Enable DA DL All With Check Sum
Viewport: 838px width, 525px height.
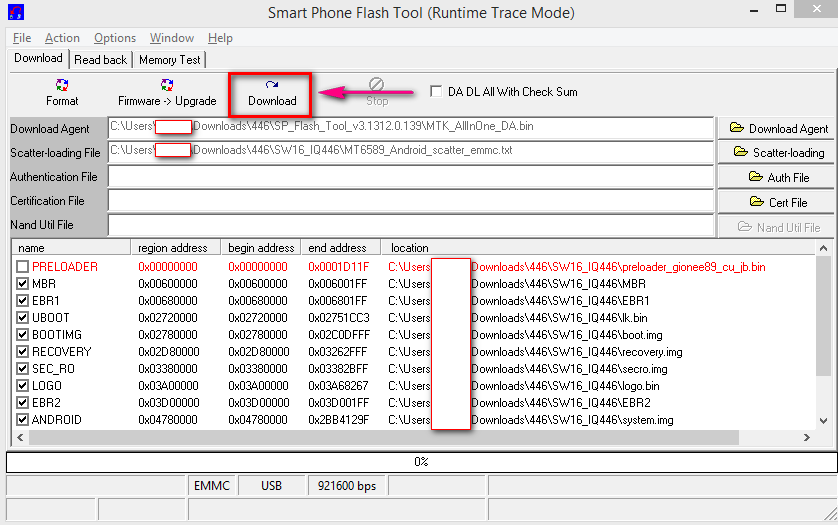[x=435, y=92]
